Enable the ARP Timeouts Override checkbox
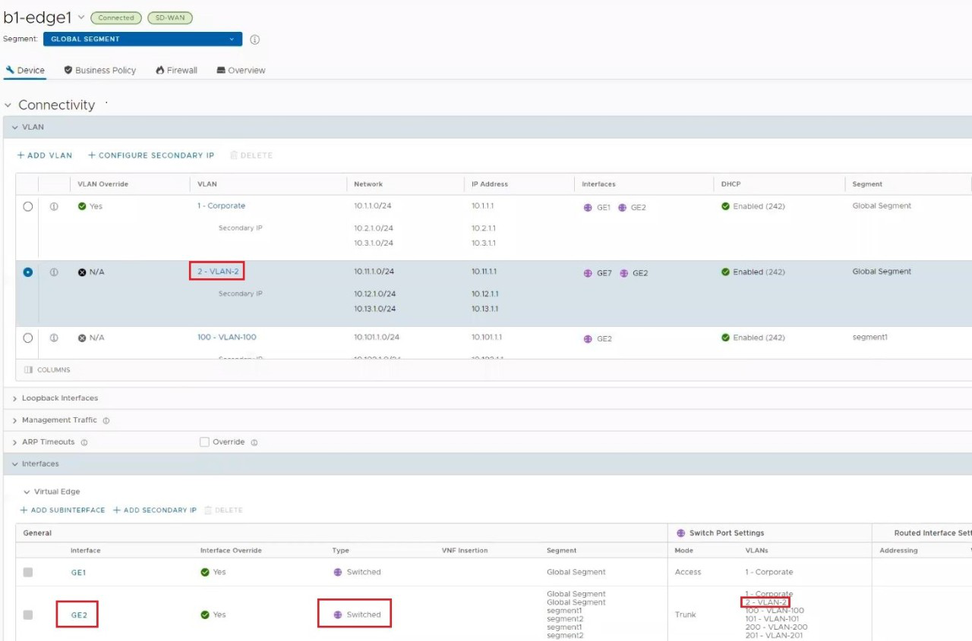Screen dimensions: 972x641 (x=204, y=442)
